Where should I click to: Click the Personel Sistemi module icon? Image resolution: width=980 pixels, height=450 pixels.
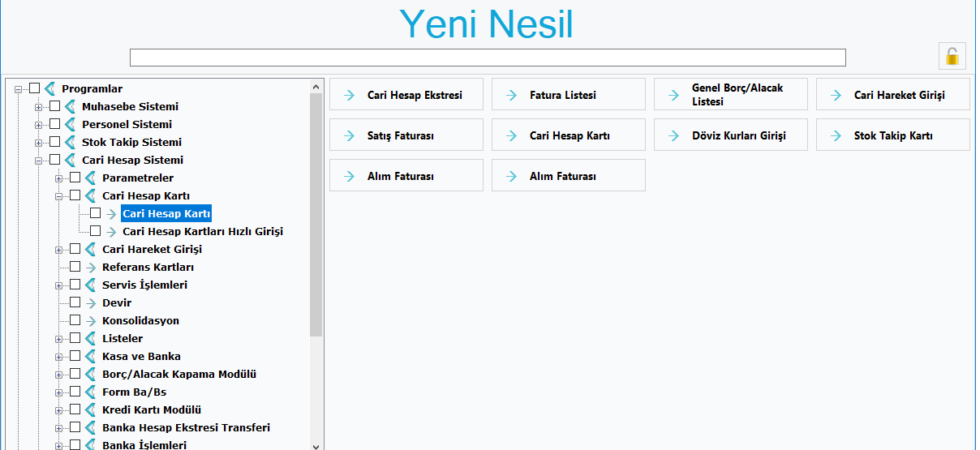pyautogui.click(x=71, y=125)
